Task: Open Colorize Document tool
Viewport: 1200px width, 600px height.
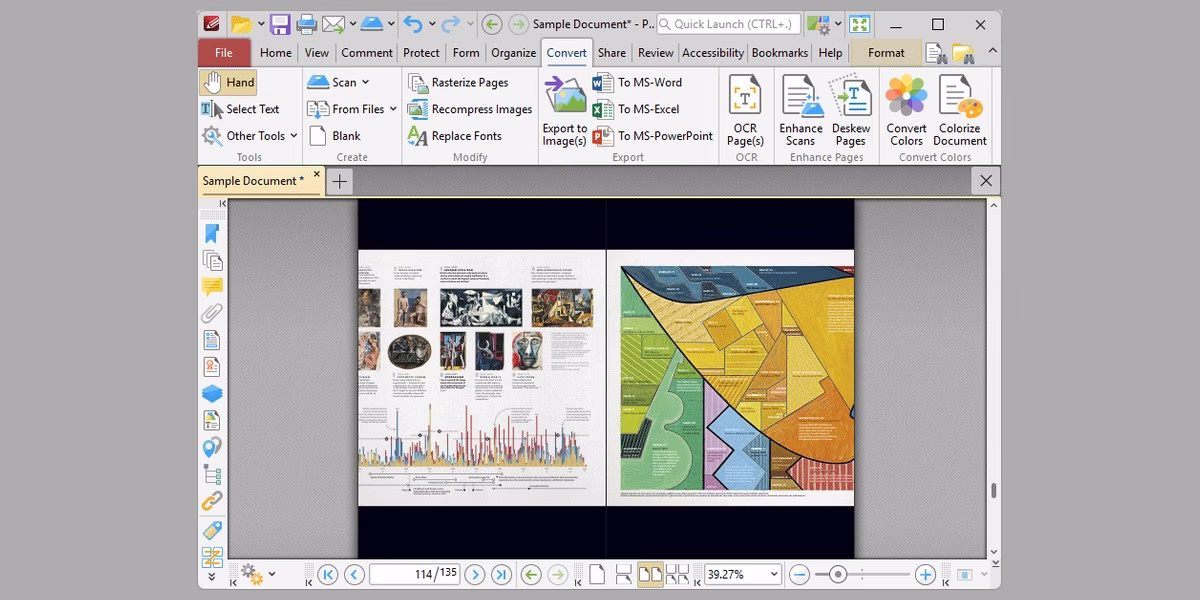Action: (960, 110)
